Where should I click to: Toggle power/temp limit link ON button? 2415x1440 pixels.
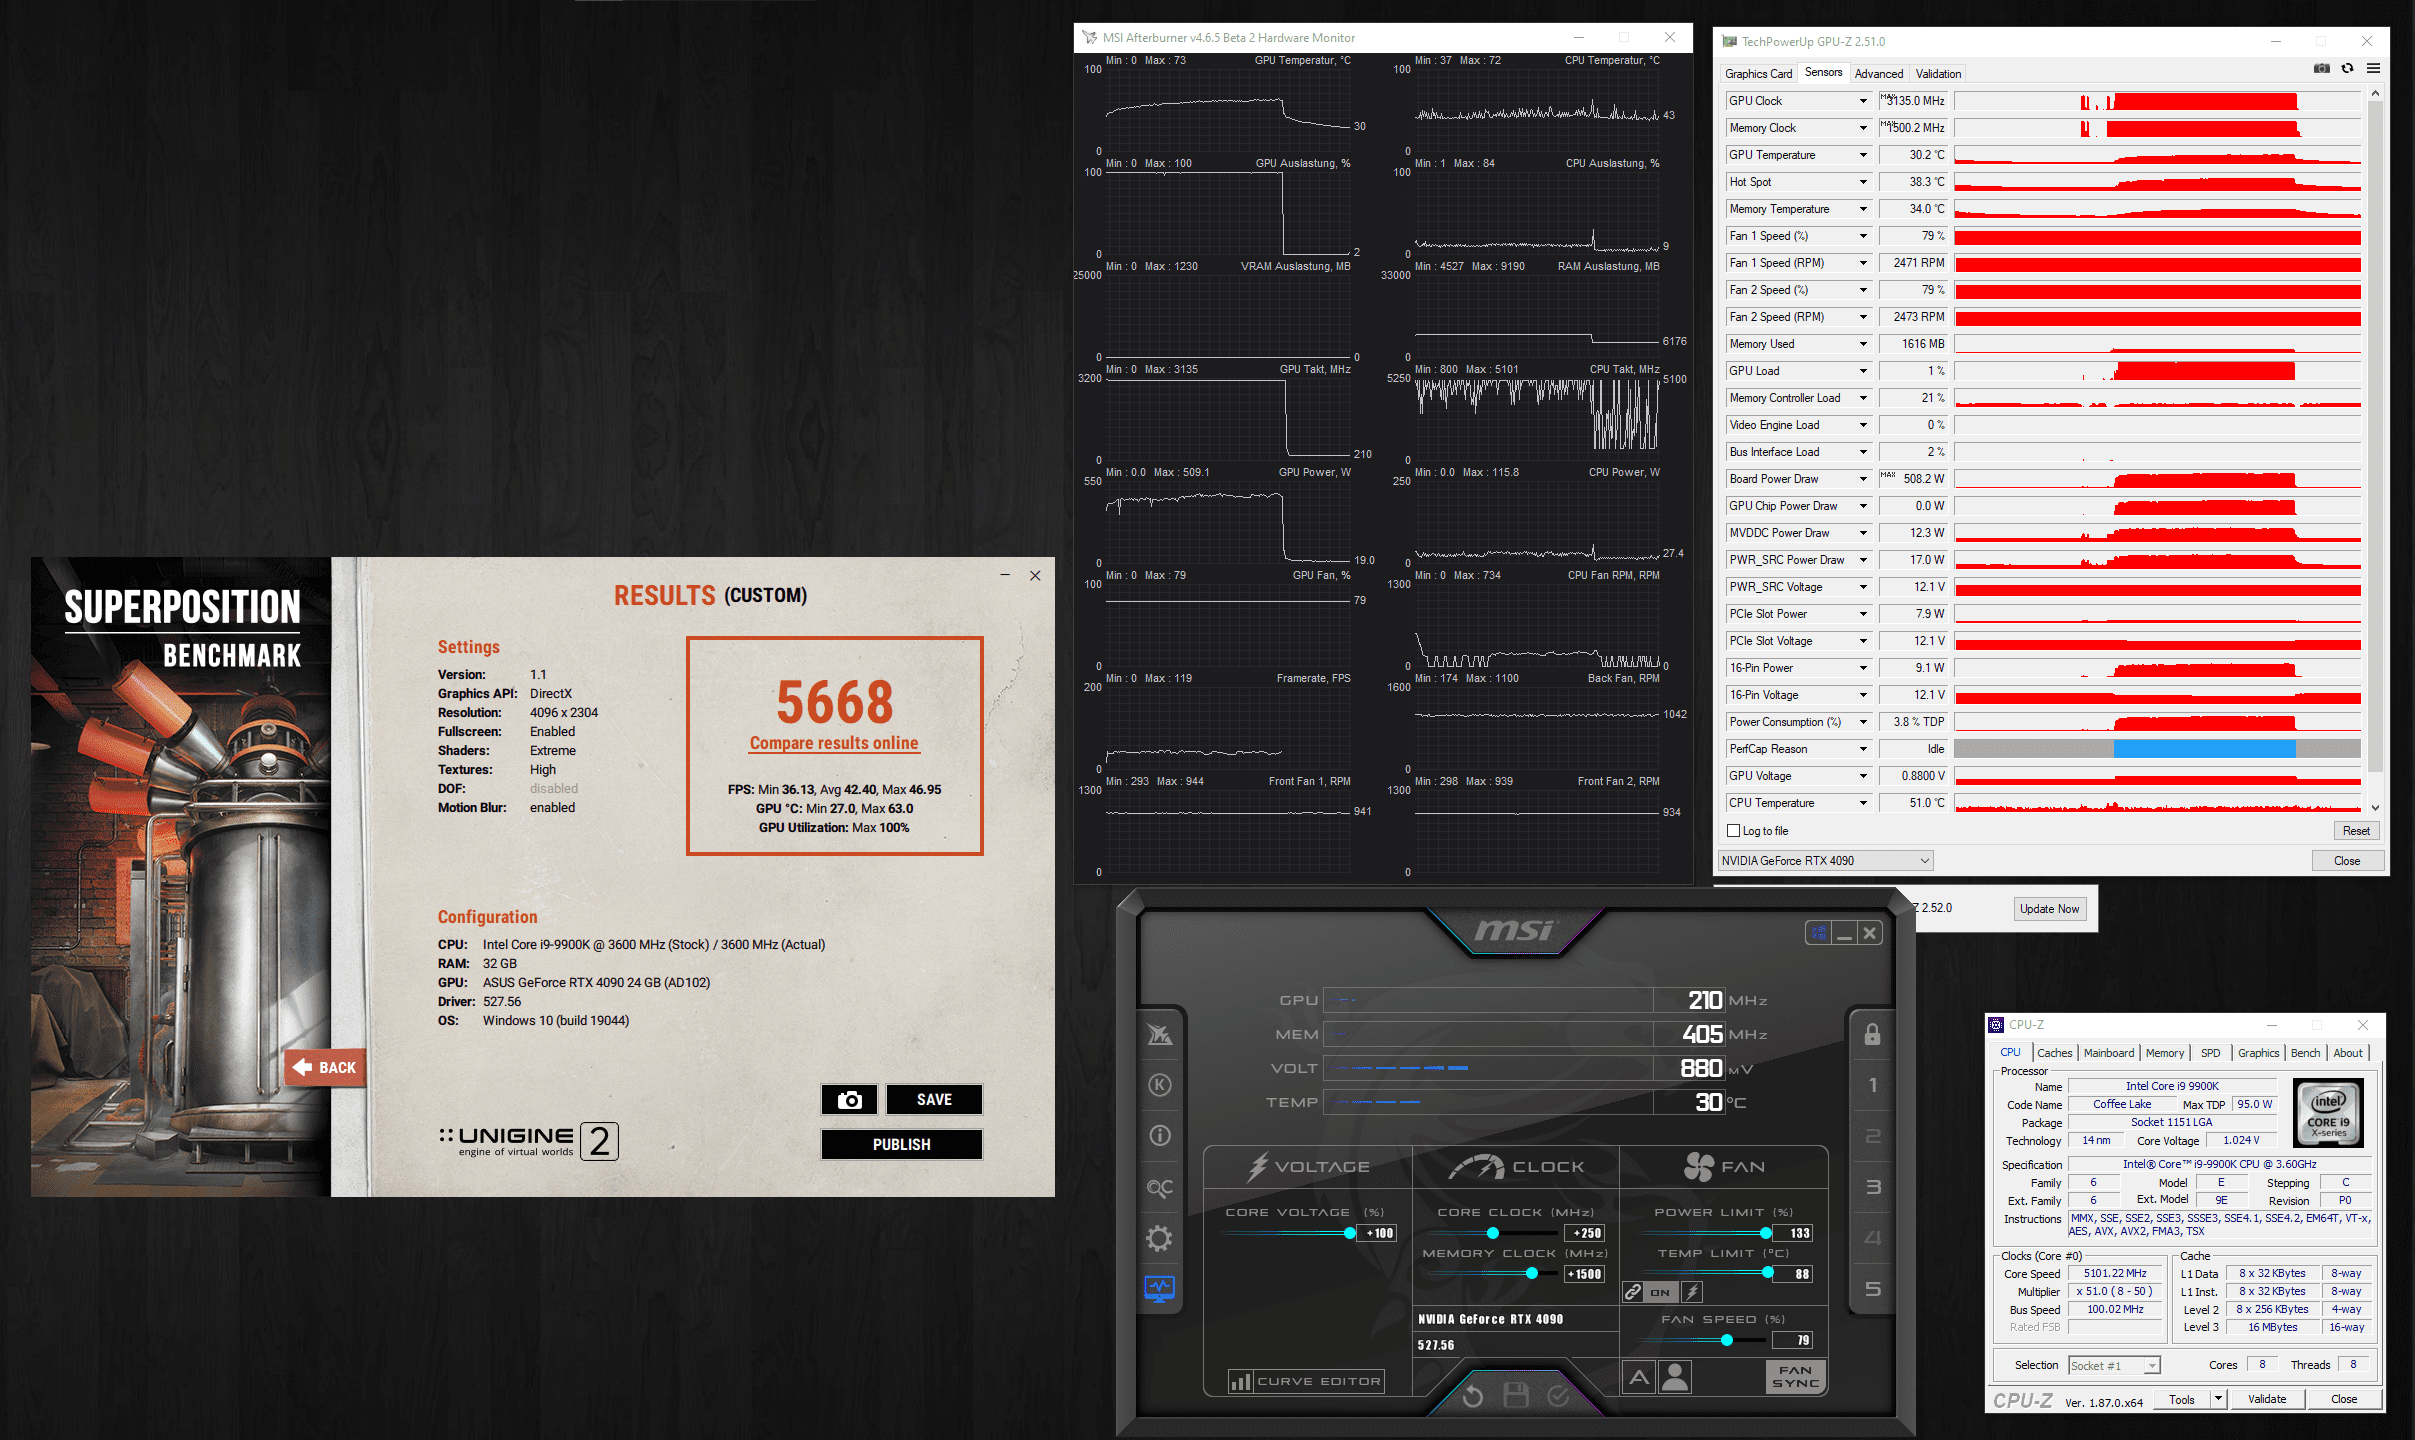point(1659,1292)
